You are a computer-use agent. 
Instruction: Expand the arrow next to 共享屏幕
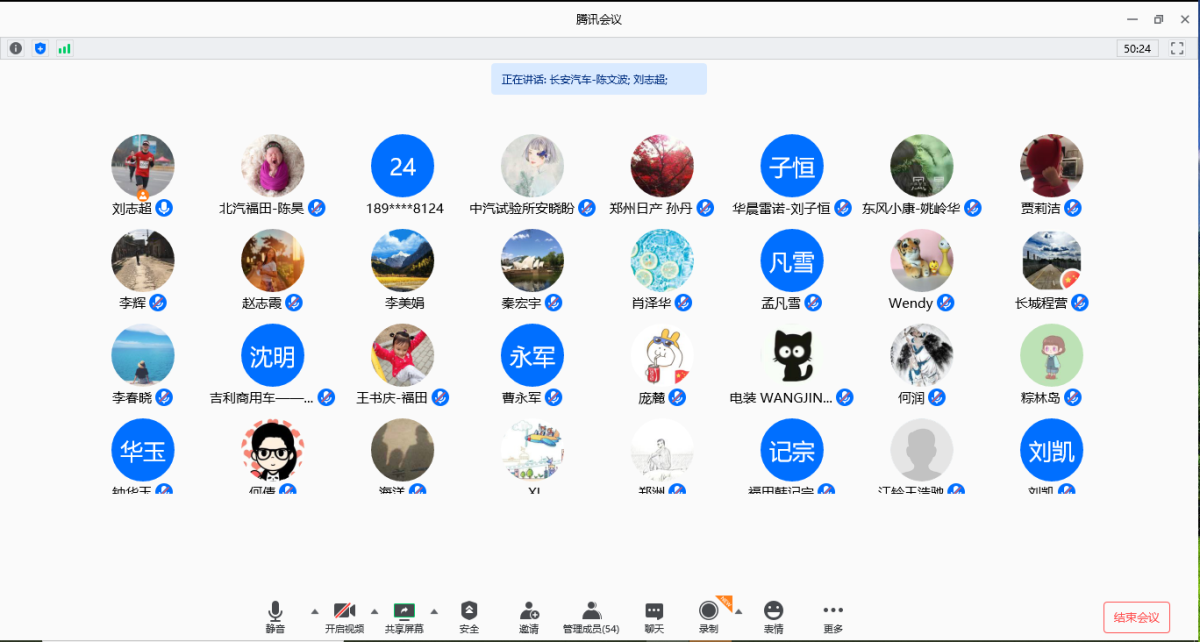click(x=434, y=611)
